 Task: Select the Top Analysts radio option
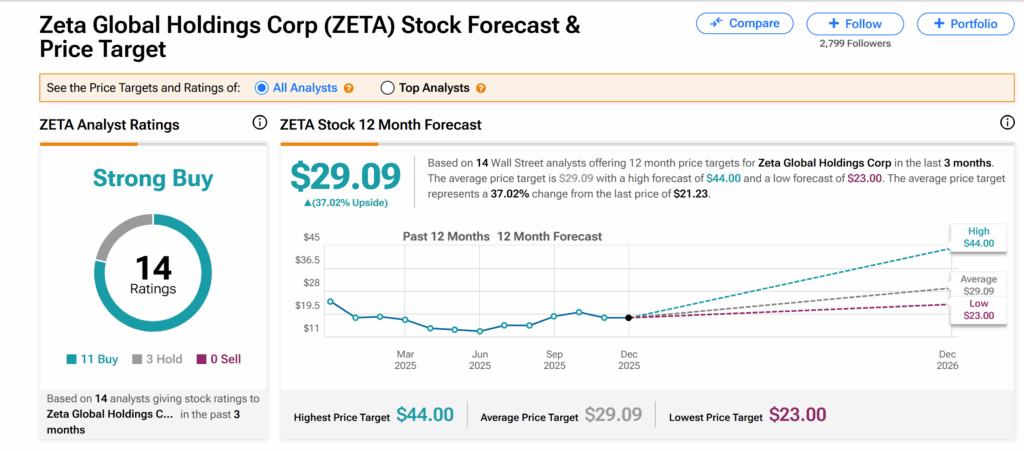(x=388, y=88)
